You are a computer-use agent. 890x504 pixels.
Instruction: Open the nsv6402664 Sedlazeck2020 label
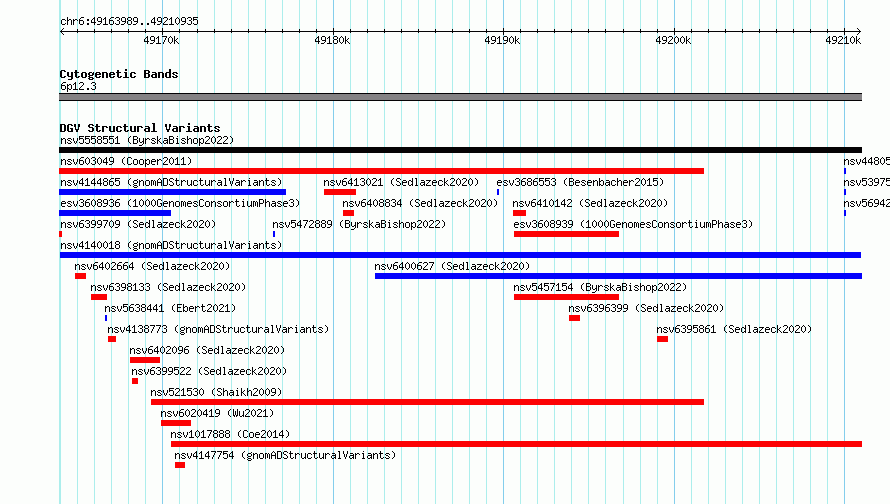click(152, 266)
